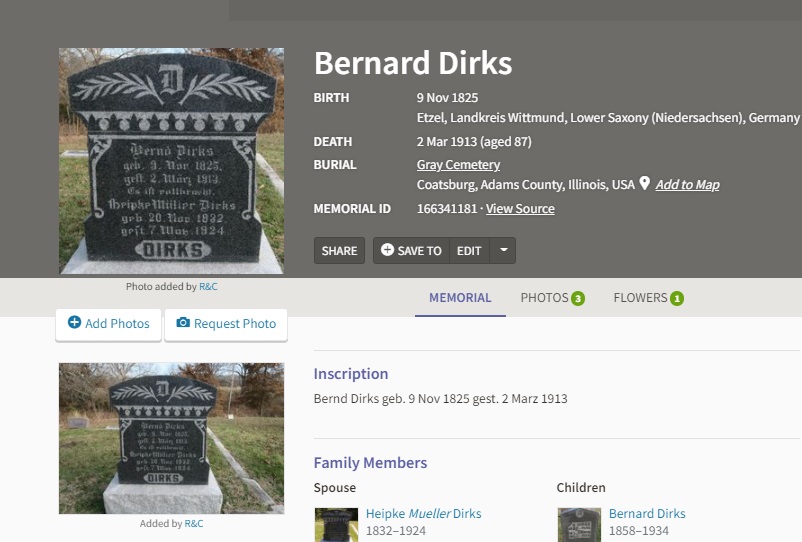Switch to the Memorial tab
Viewport: 802px width, 542px height.
pyautogui.click(x=460, y=298)
